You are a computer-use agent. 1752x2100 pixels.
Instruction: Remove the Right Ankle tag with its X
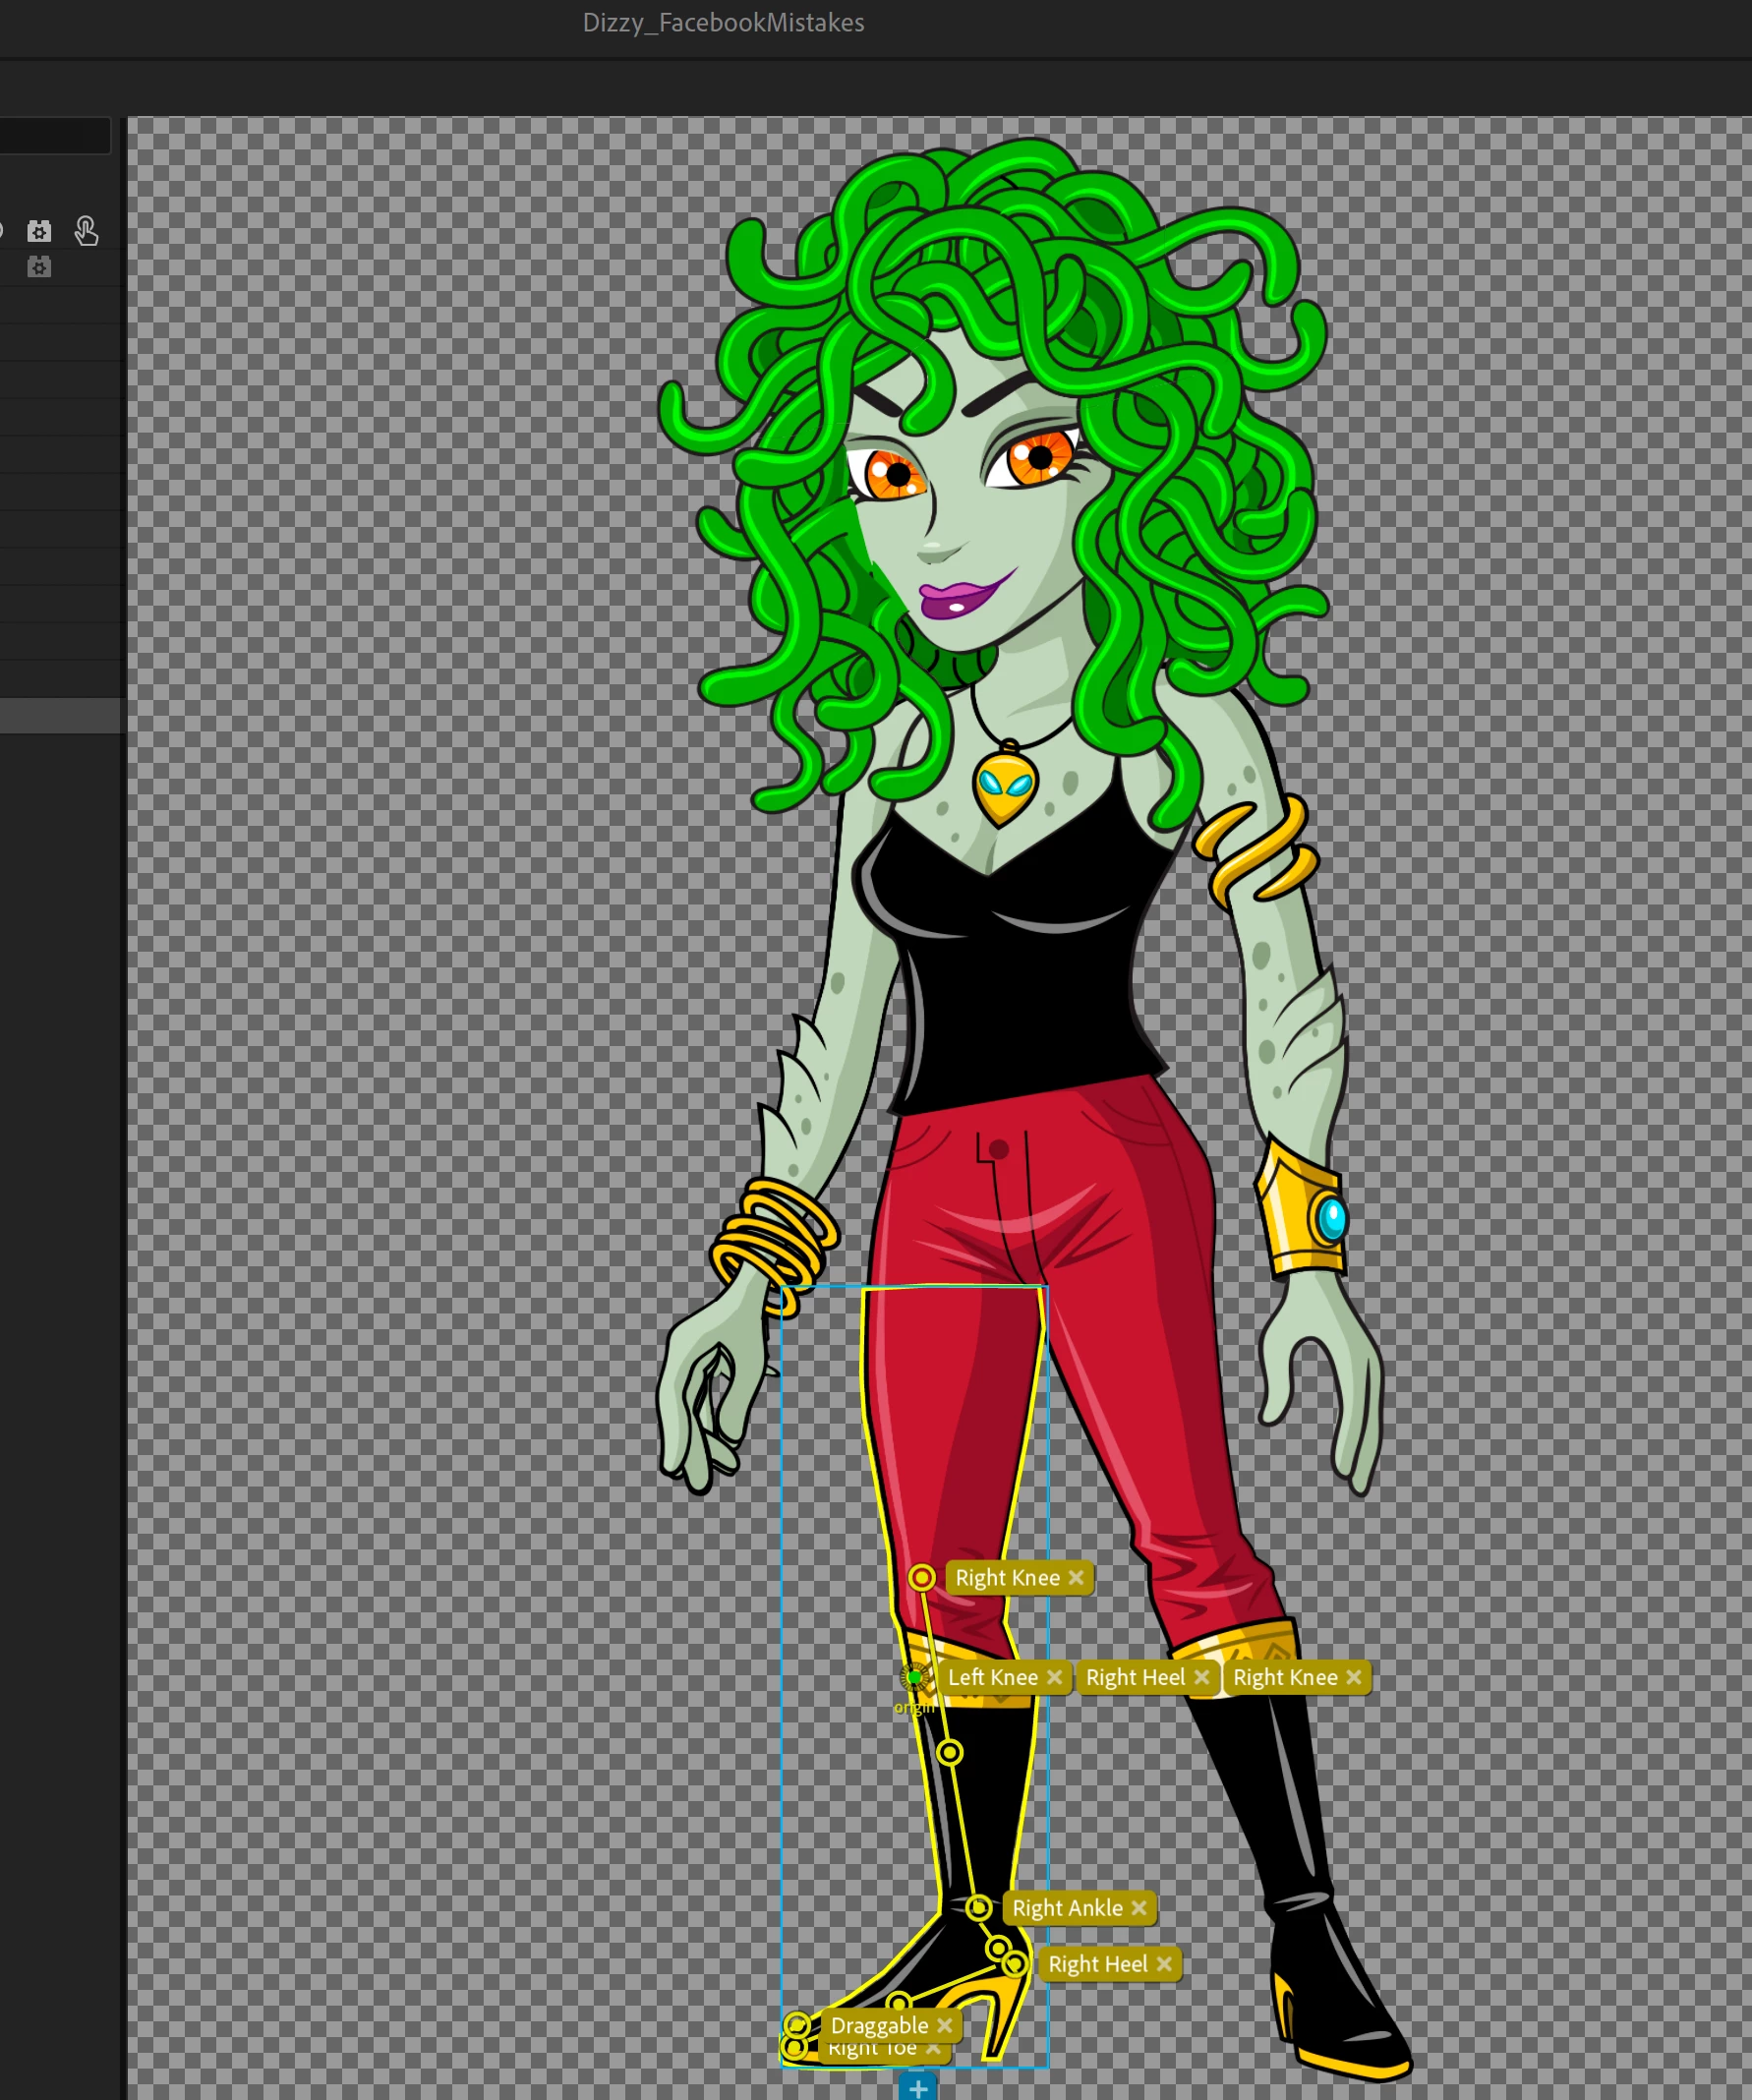[1138, 1908]
